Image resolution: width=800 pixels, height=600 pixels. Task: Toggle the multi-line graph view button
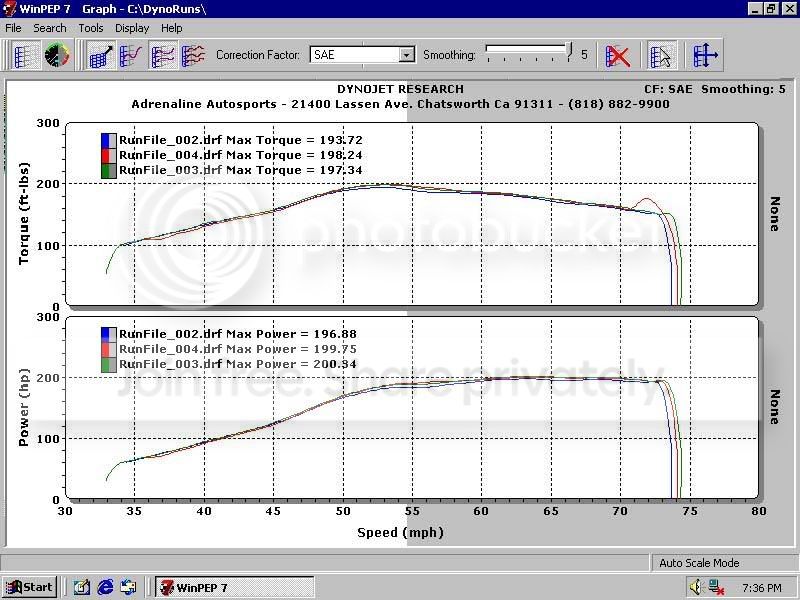[163, 56]
